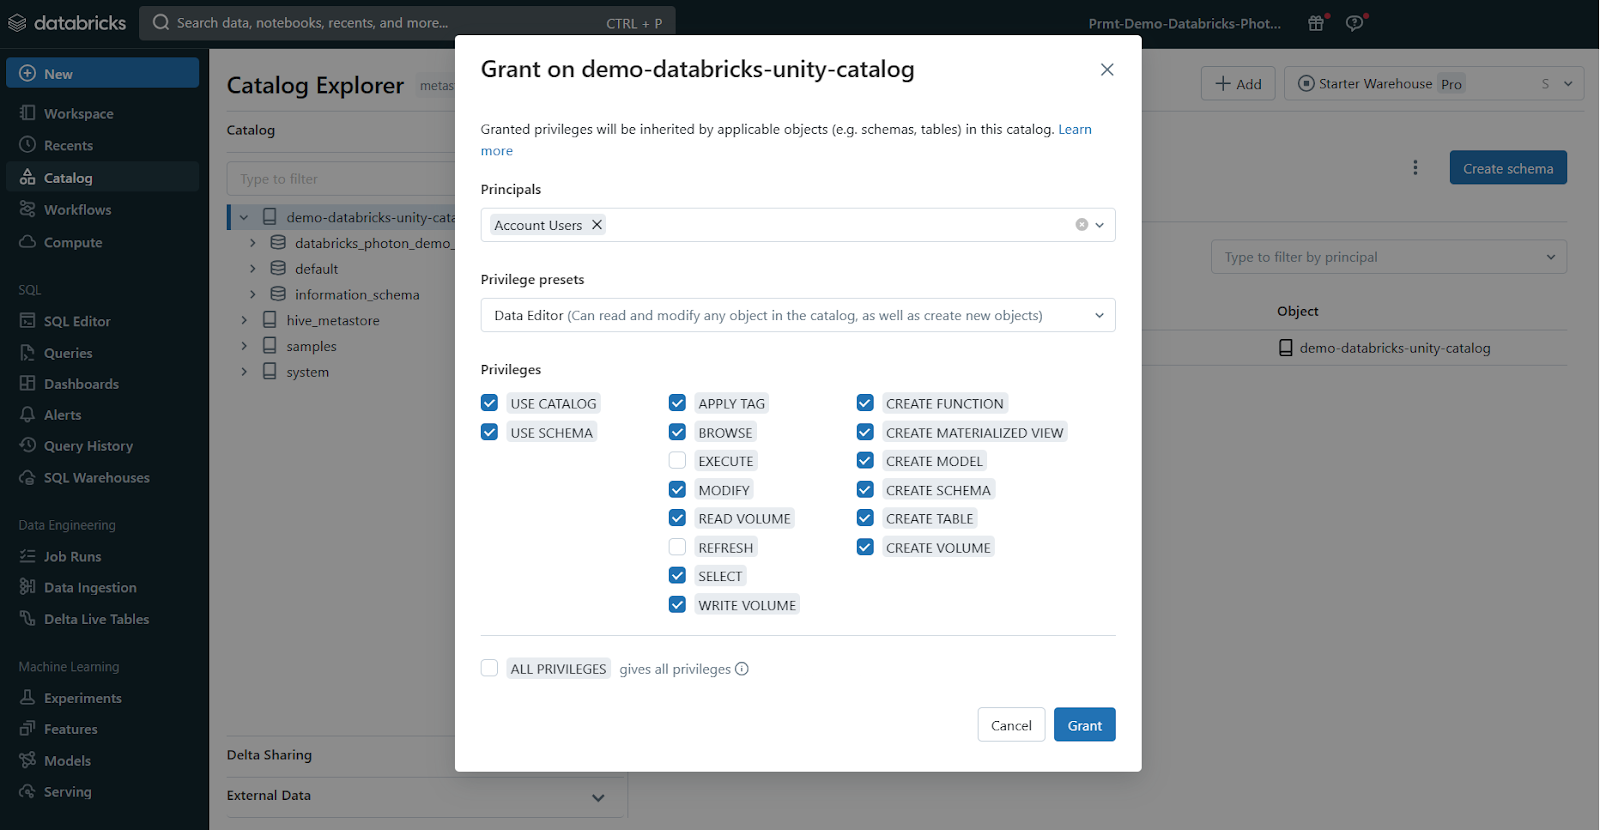This screenshot has width=1600, height=830.
Task: Uncheck the USE CATALOG privilege
Action: point(489,403)
